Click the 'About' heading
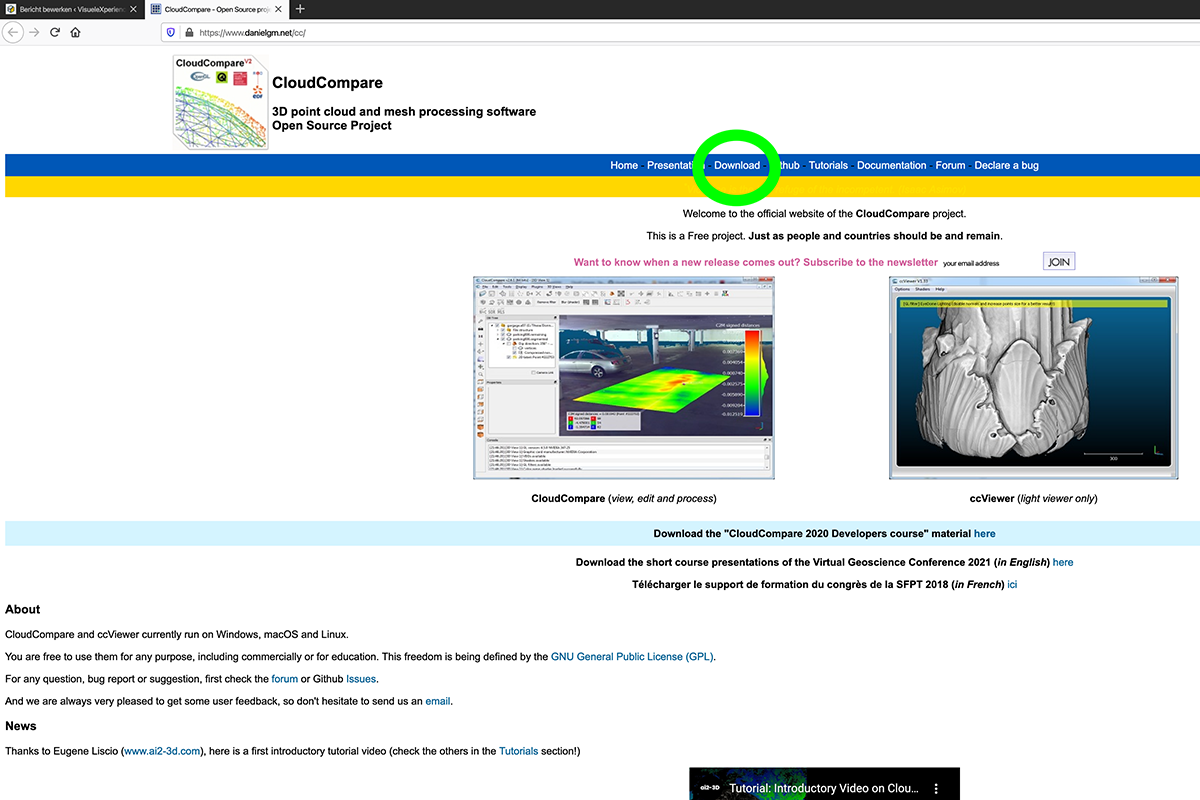The image size is (1200, 800). 23,609
